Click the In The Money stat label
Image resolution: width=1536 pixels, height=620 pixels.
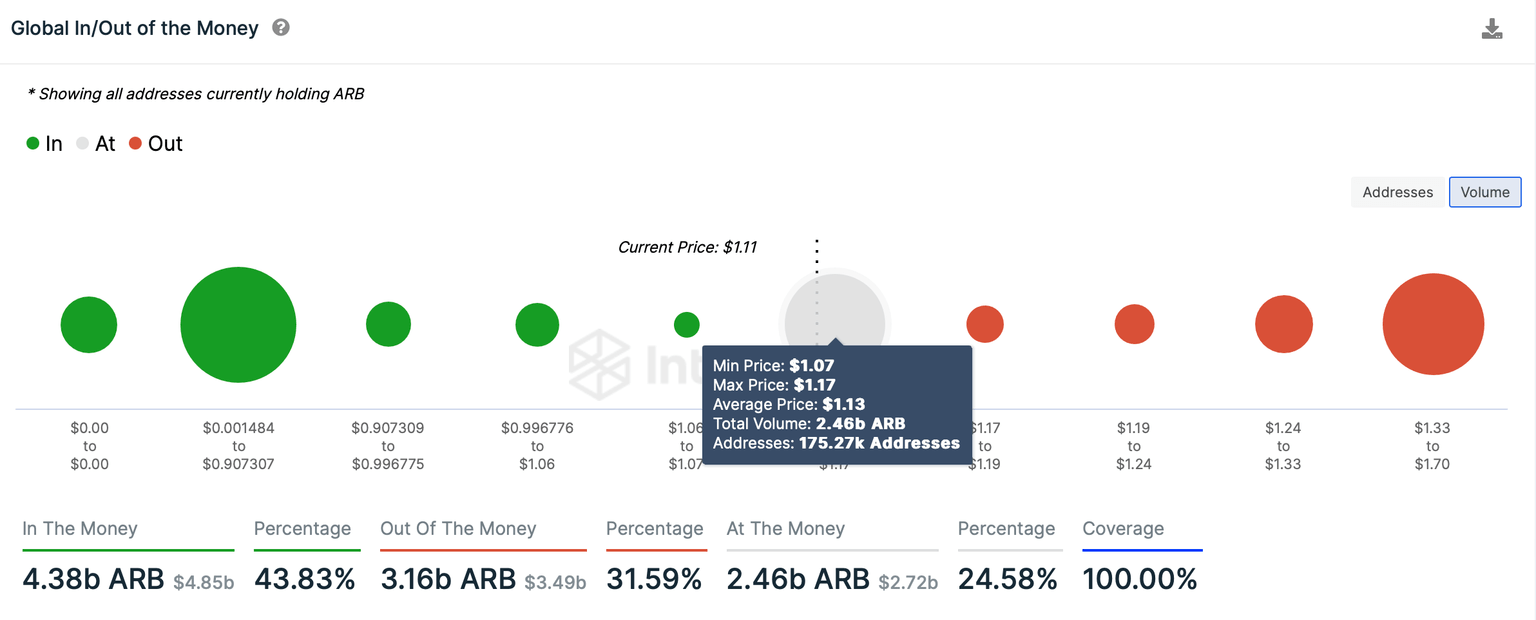click(80, 529)
